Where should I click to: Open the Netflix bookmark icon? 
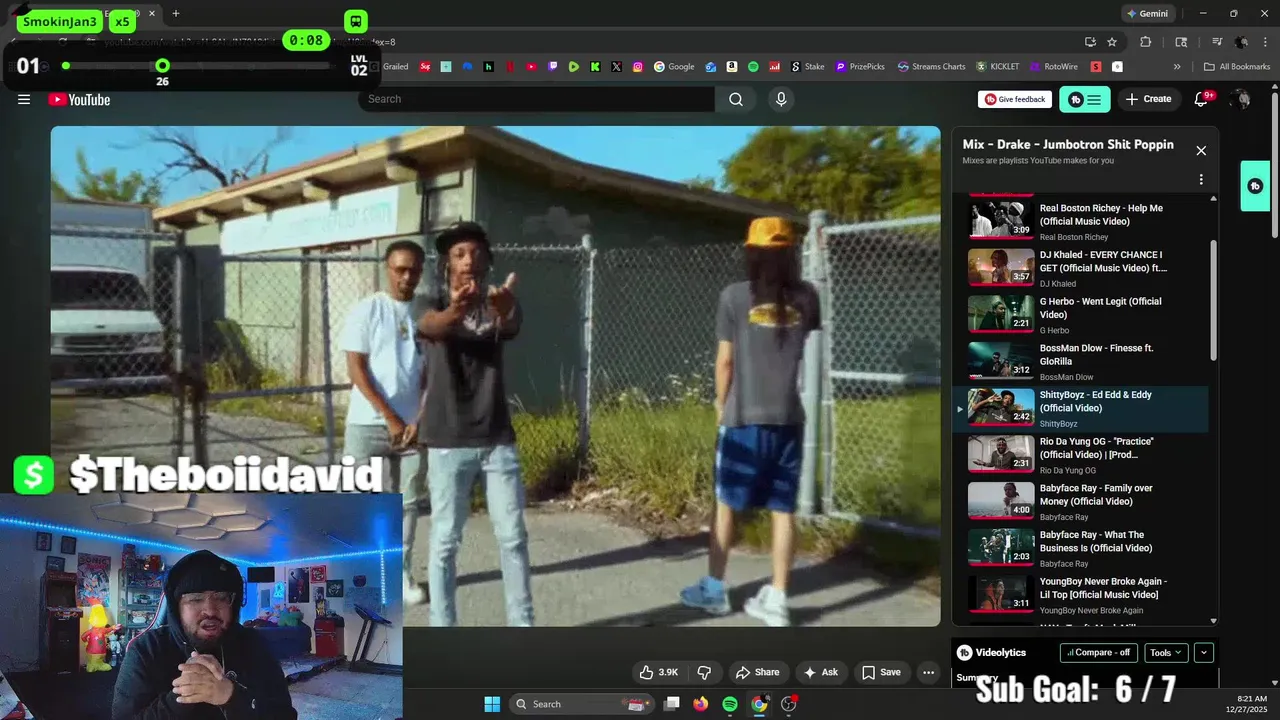point(510,67)
